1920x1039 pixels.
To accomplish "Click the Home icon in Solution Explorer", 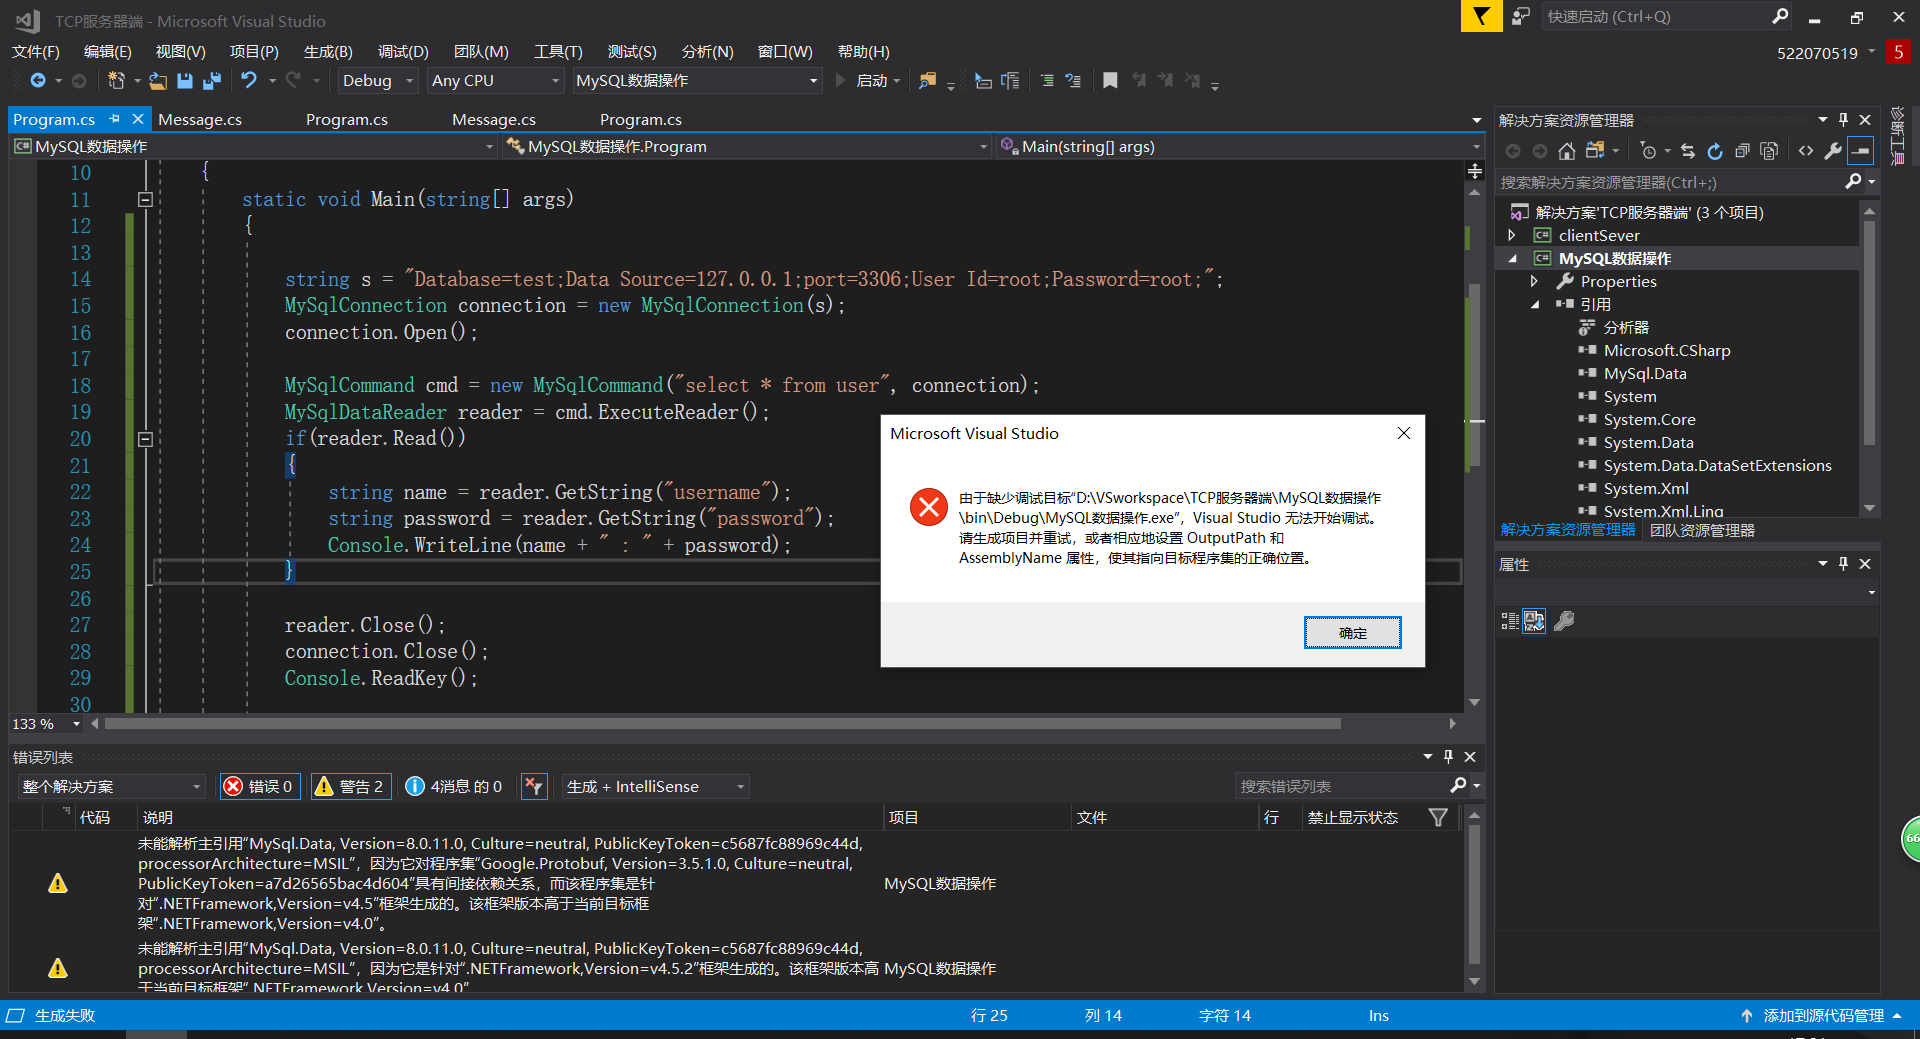I will click(1567, 151).
